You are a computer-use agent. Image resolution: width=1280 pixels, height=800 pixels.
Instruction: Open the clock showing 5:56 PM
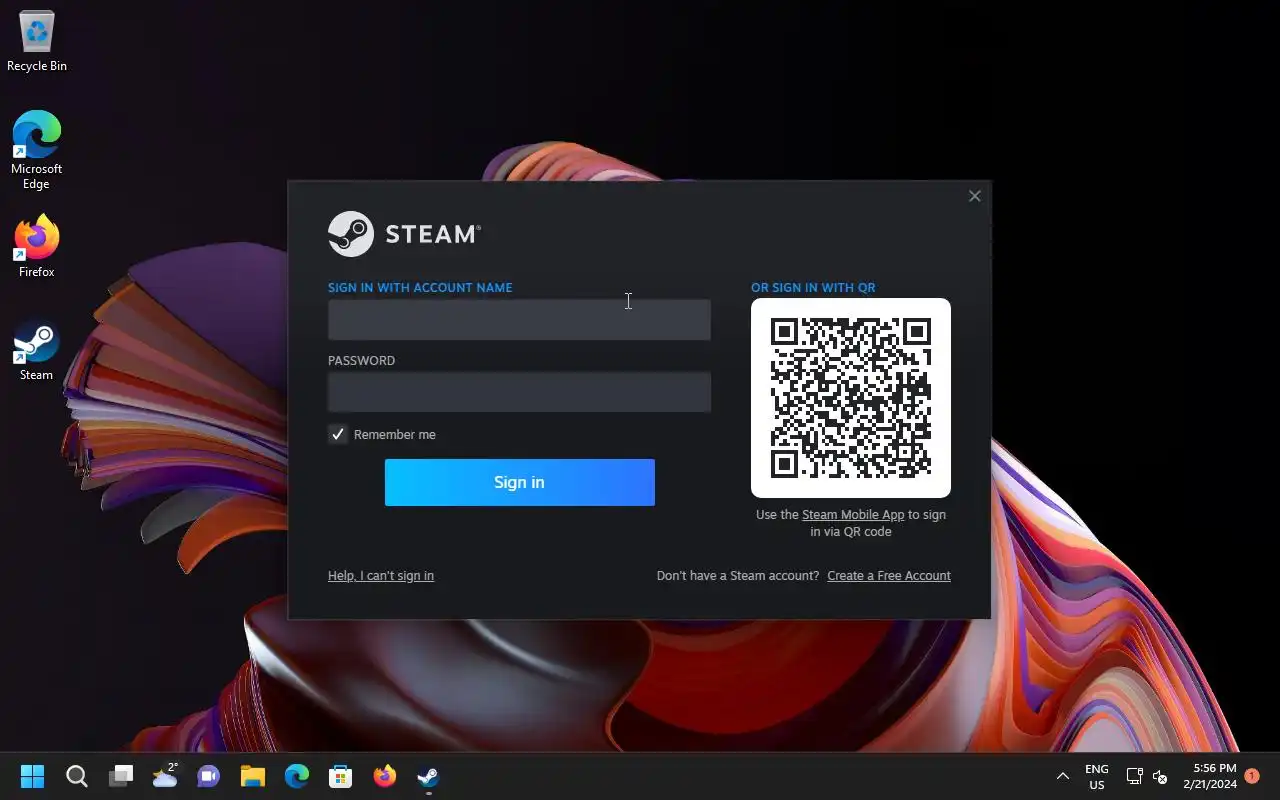tap(1210, 776)
